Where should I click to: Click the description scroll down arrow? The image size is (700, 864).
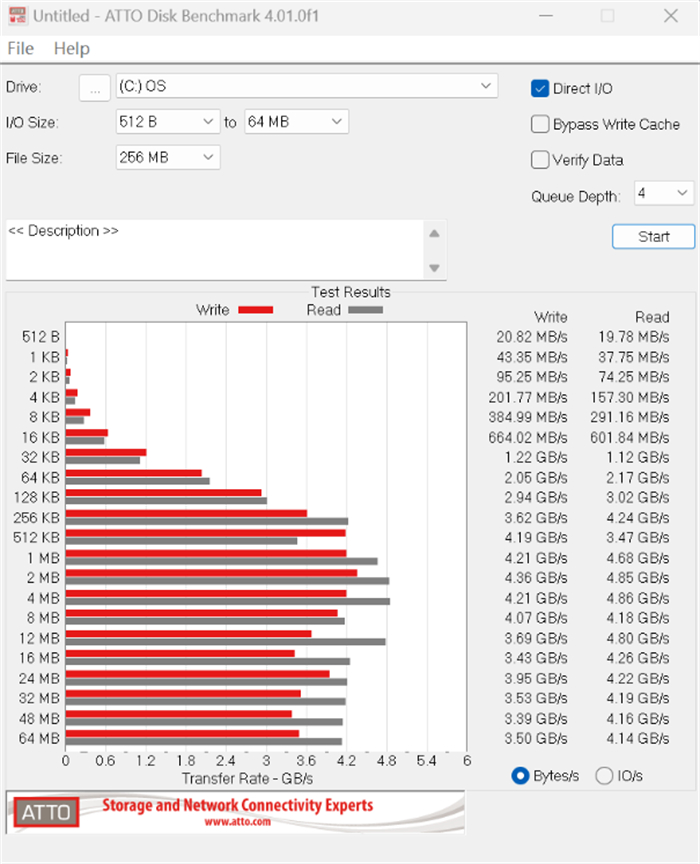[x=434, y=268]
